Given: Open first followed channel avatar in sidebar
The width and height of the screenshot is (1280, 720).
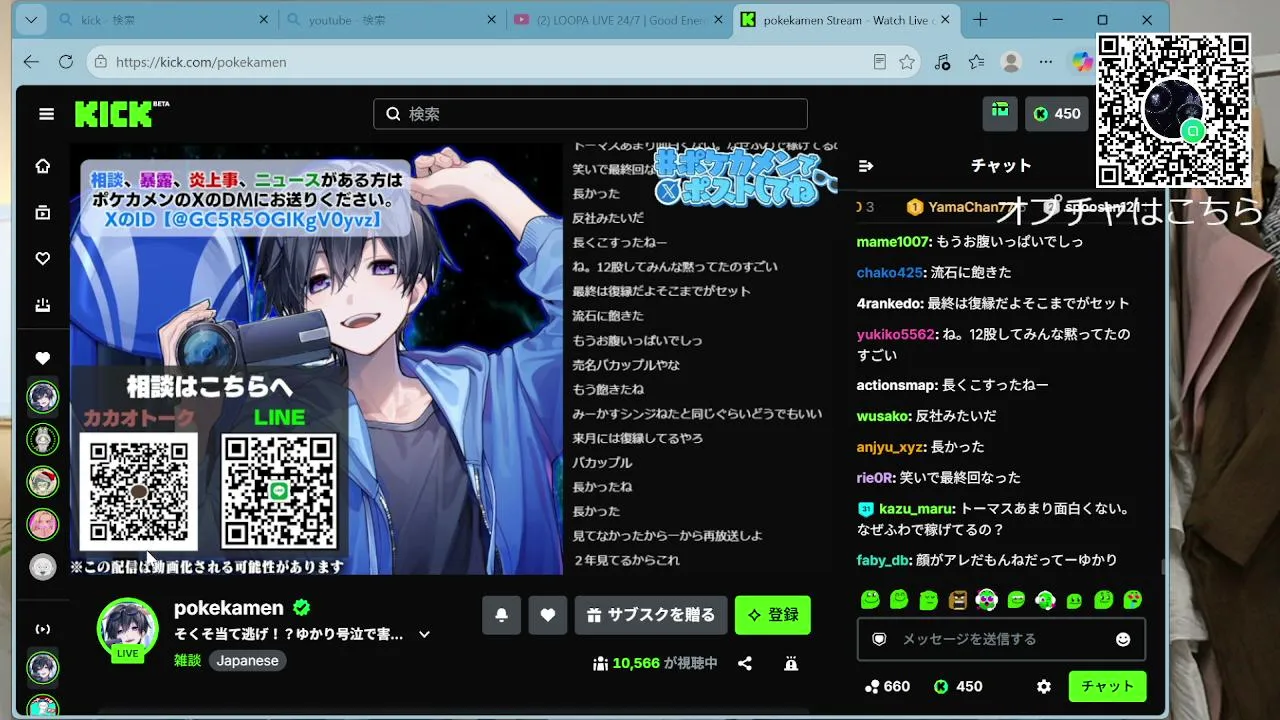Looking at the screenshot, I should [x=43, y=397].
